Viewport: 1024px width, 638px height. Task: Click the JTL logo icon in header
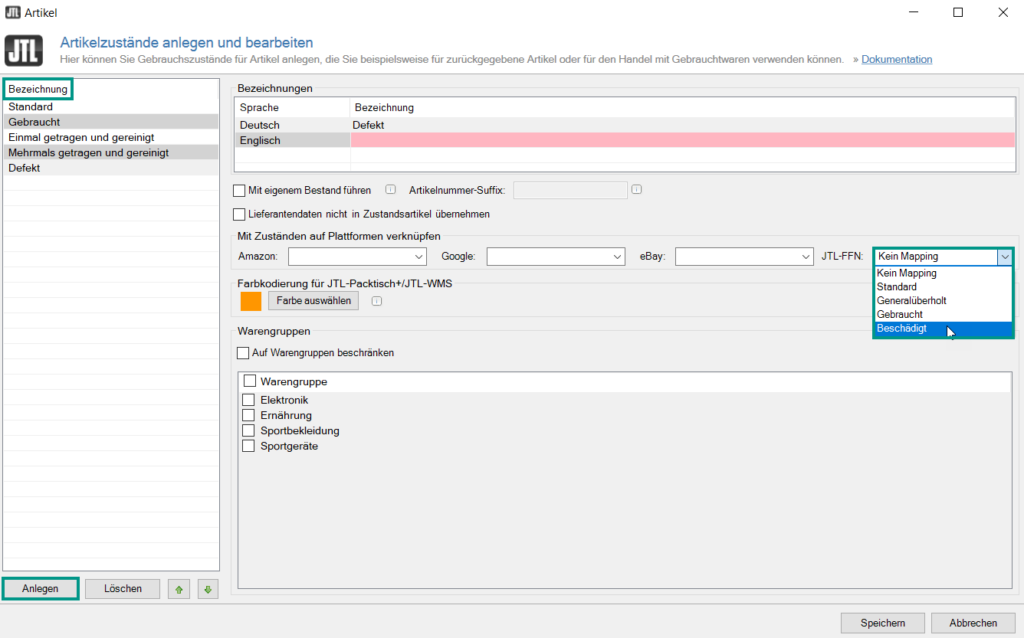23,51
